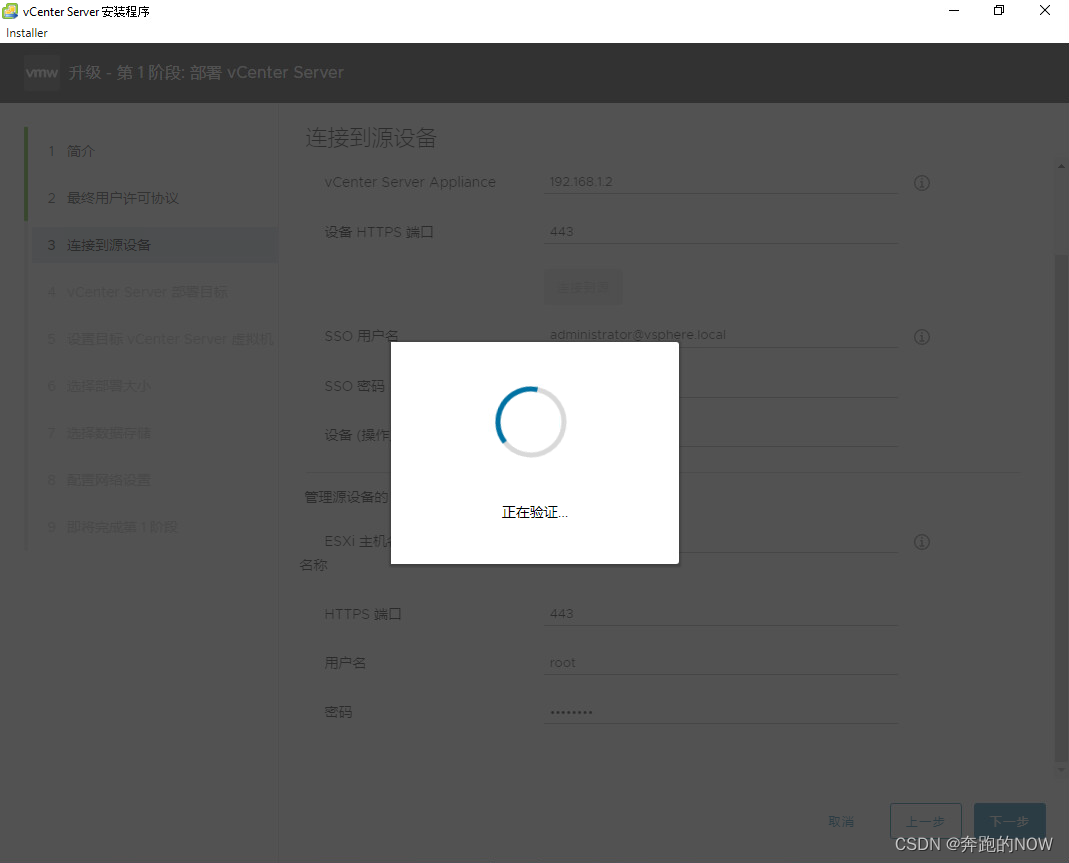Image resolution: width=1069 pixels, height=863 pixels.
Task: Click the info icon beside ESXi 主机 field
Action: (x=922, y=542)
